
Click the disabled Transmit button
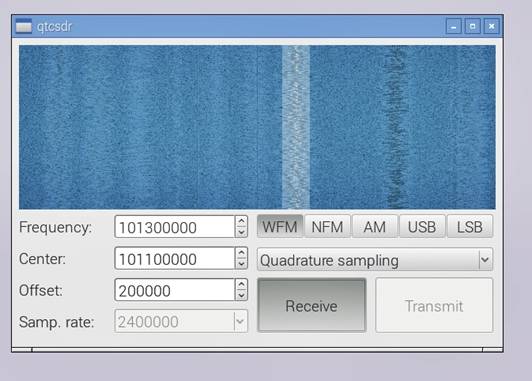[x=434, y=305]
